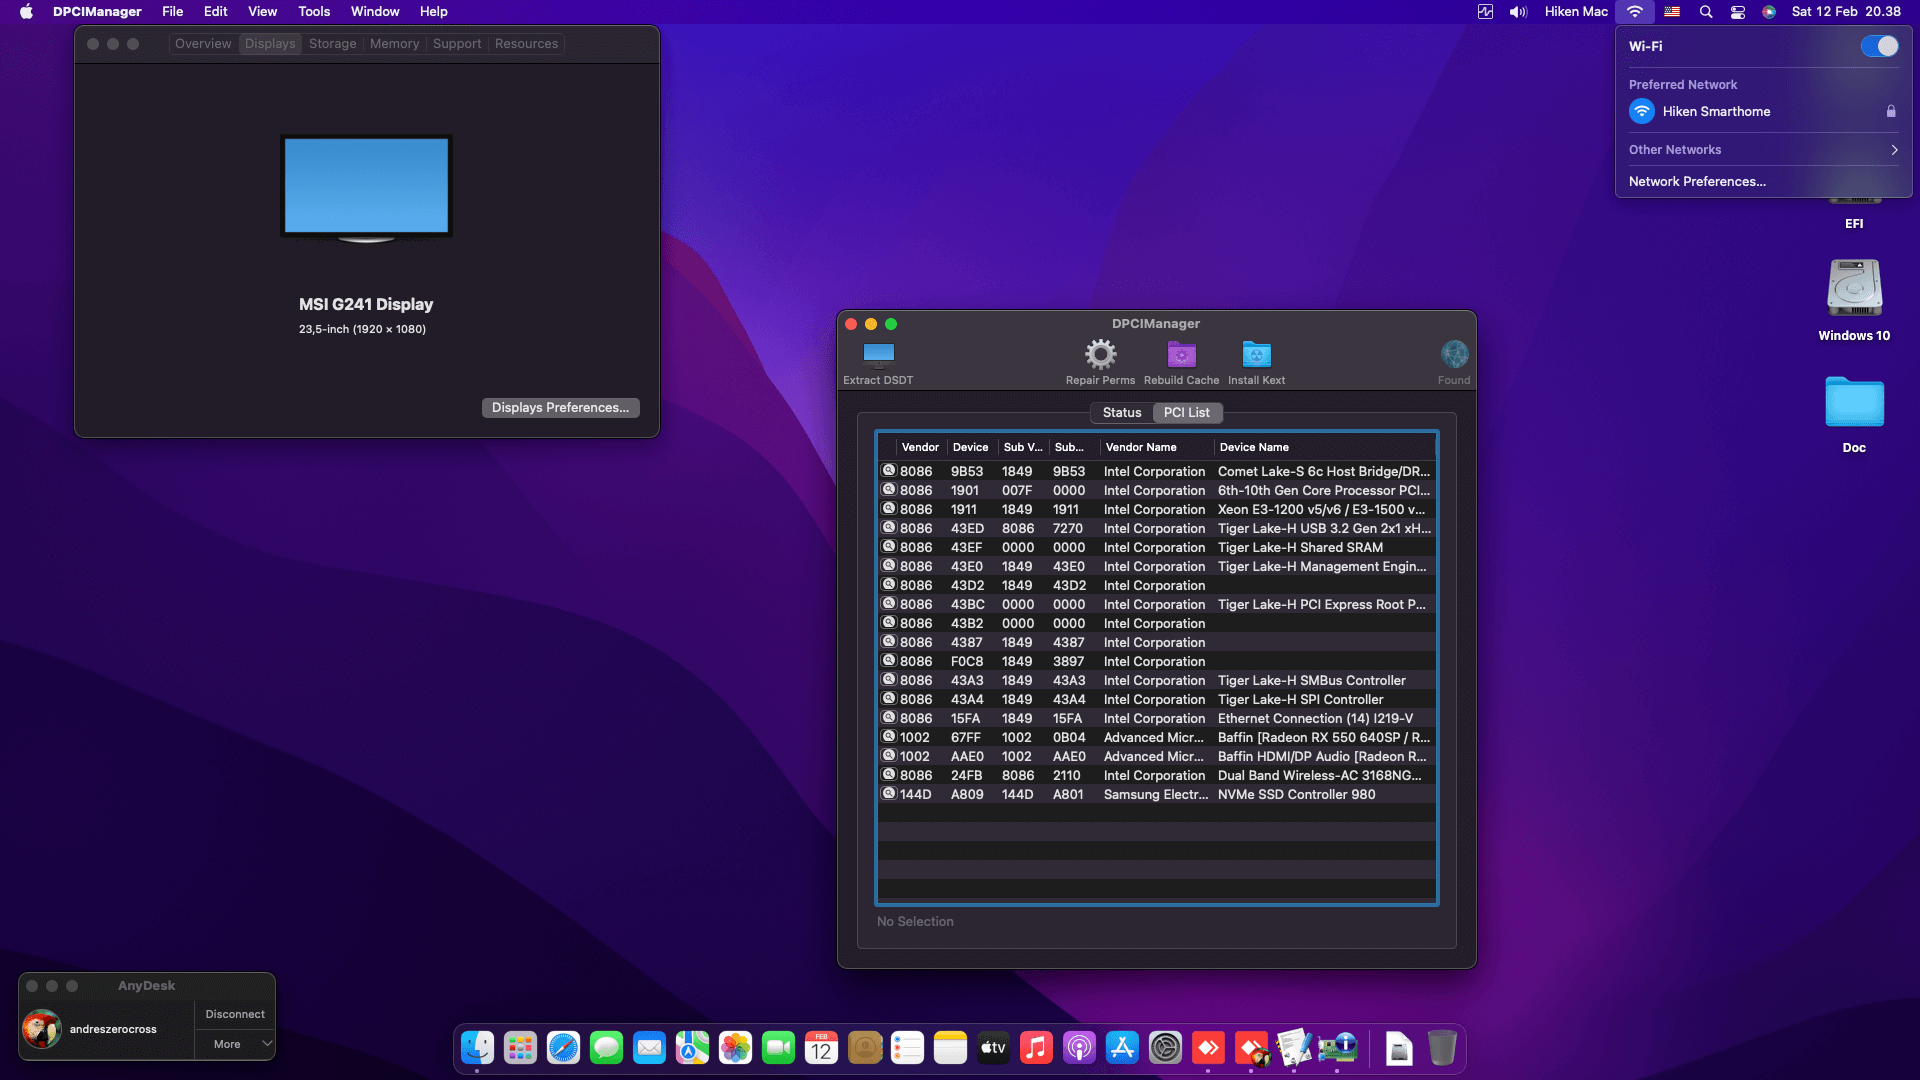Click magnifier icon beside Comet Lake-S row
Screen dimensions: 1920x1080
pos(888,471)
